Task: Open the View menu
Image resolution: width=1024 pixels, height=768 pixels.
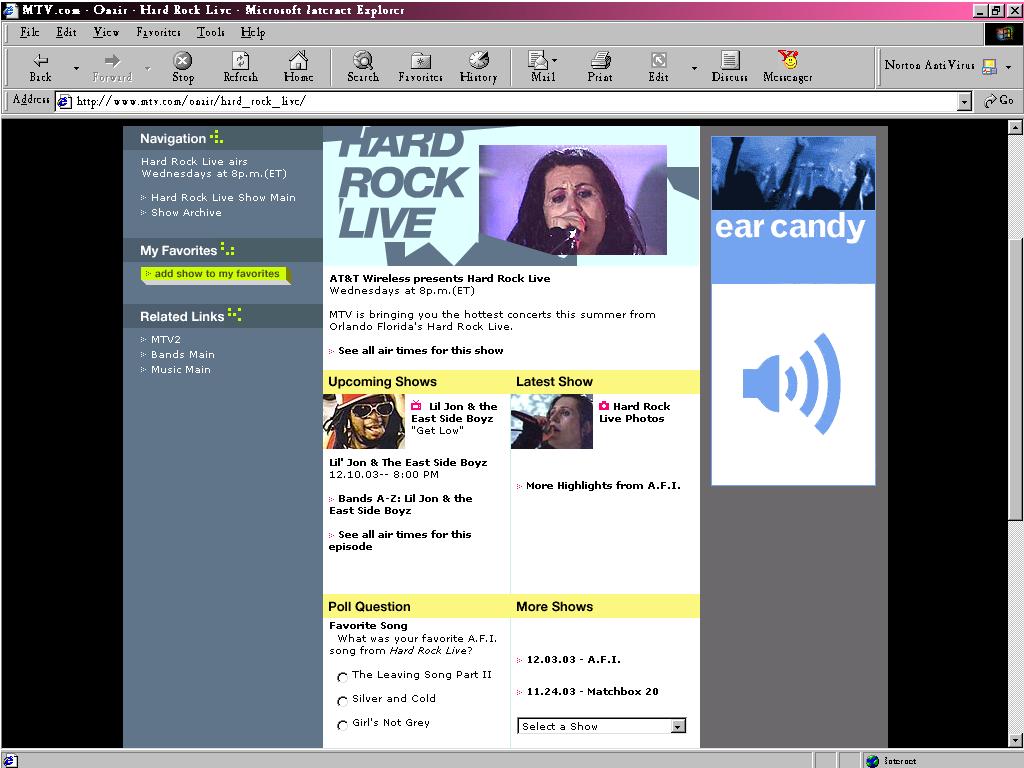Action: point(106,32)
